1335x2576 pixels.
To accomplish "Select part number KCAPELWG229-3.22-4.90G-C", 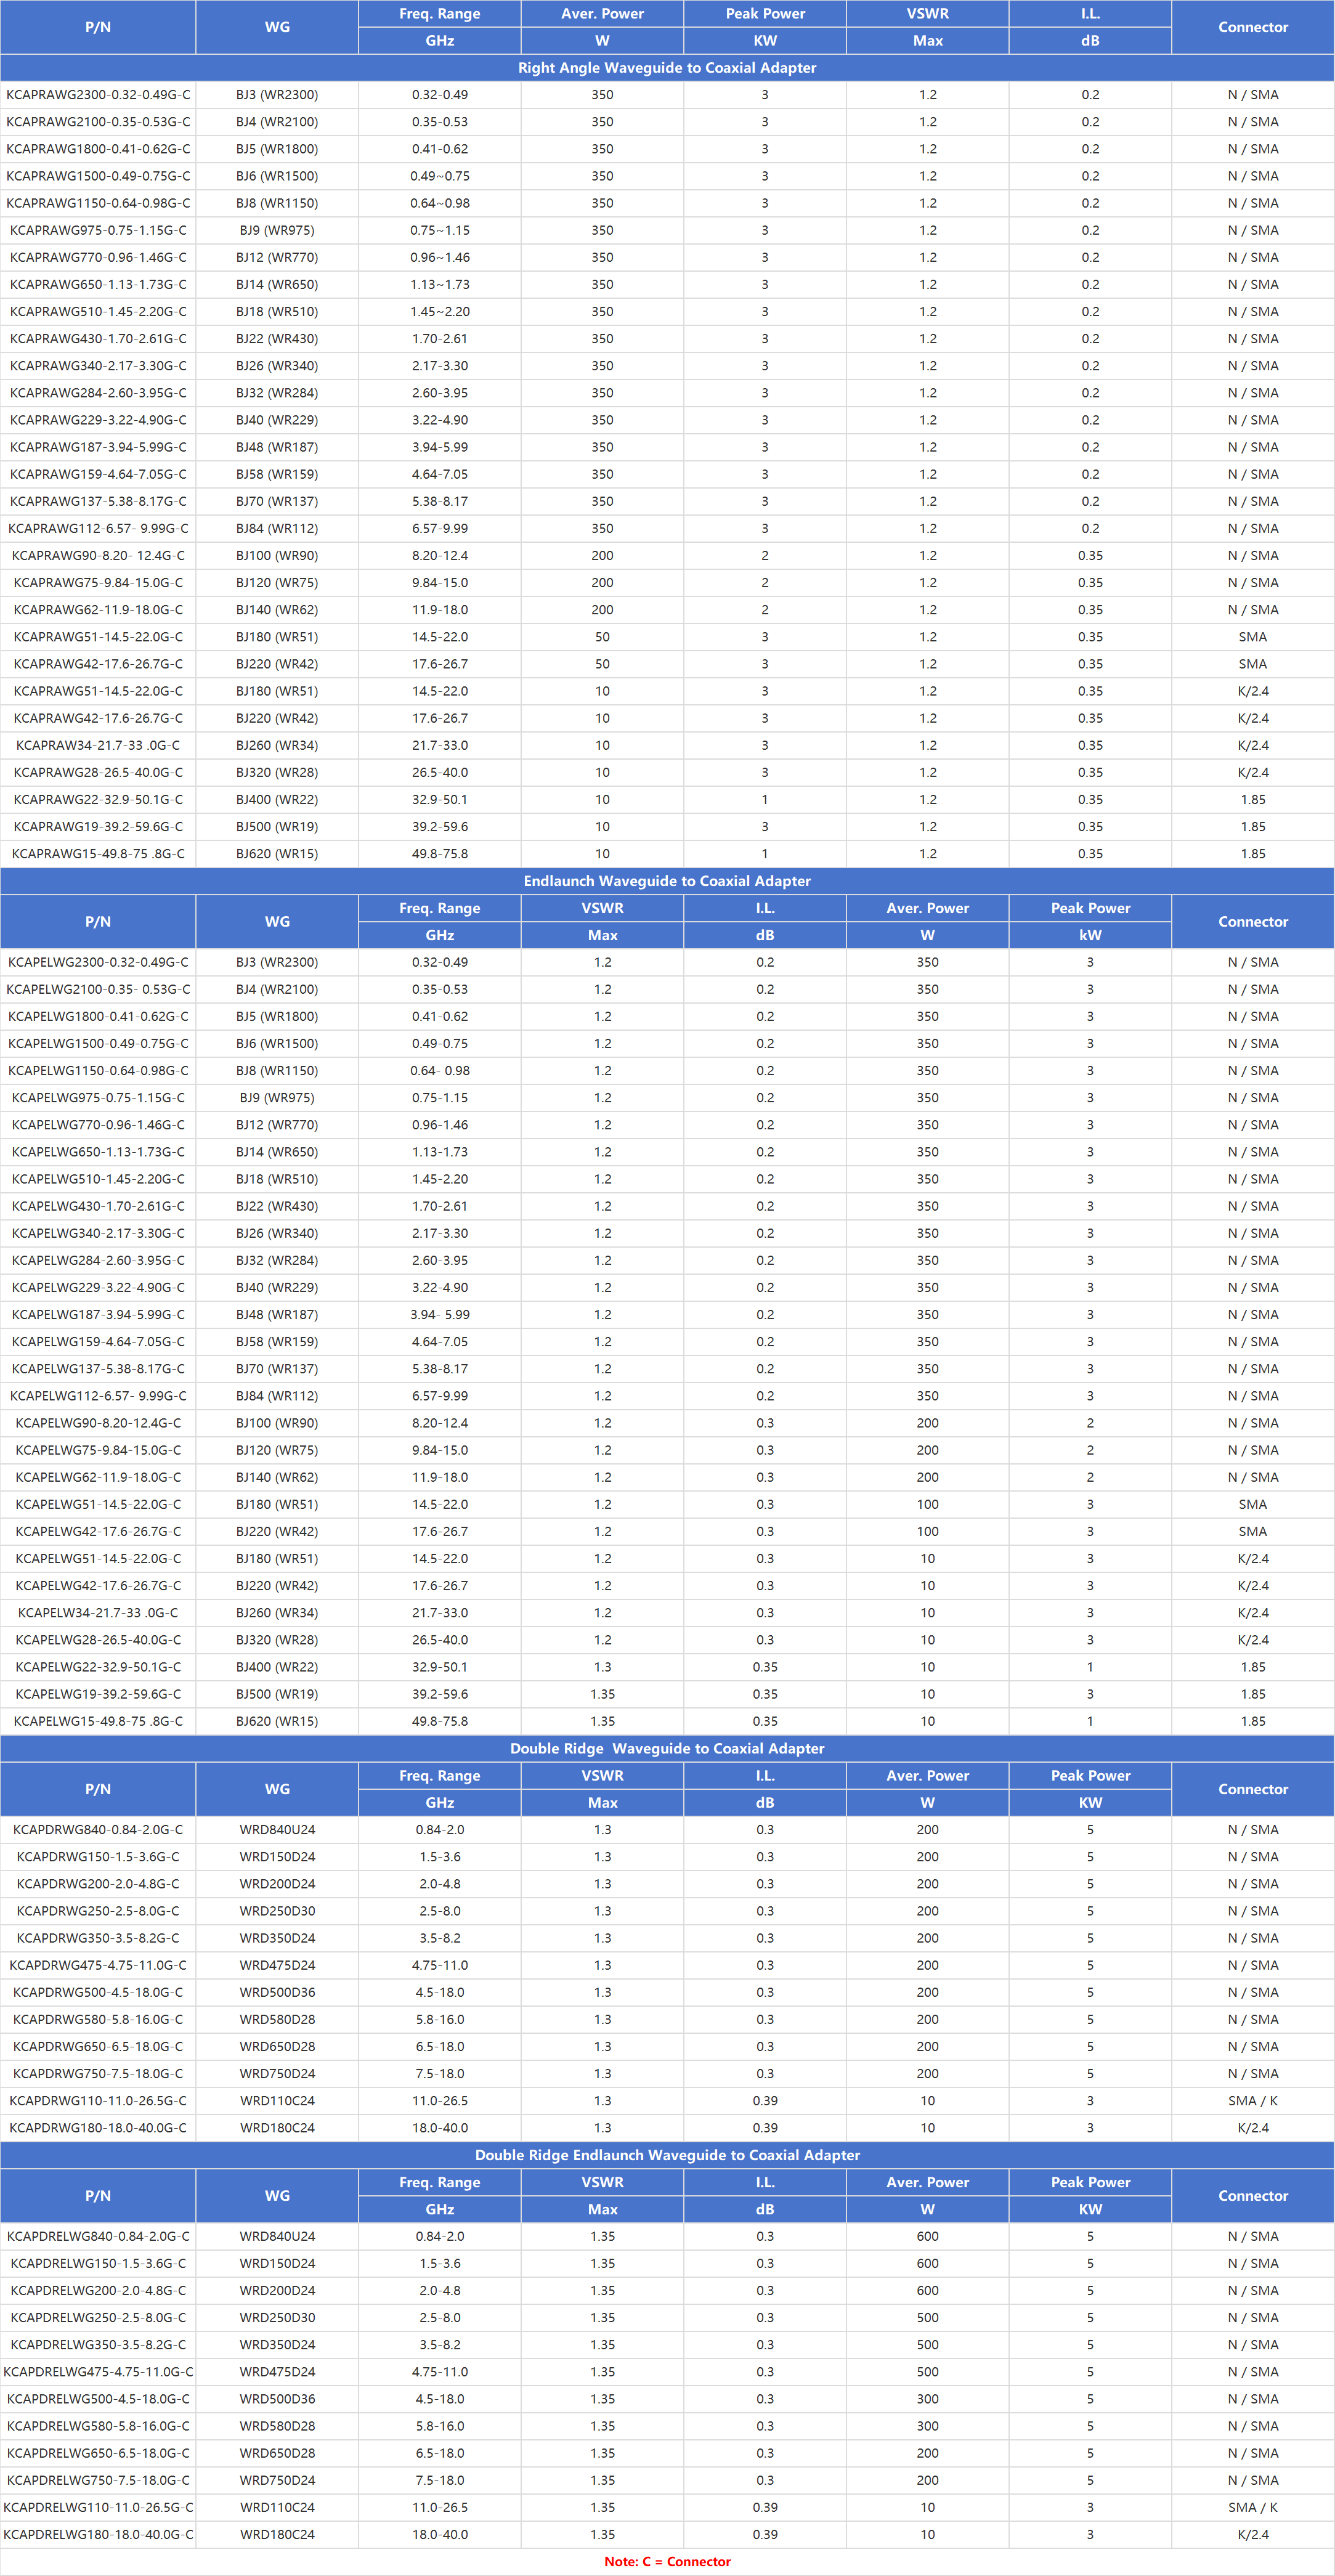I will [x=98, y=1288].
